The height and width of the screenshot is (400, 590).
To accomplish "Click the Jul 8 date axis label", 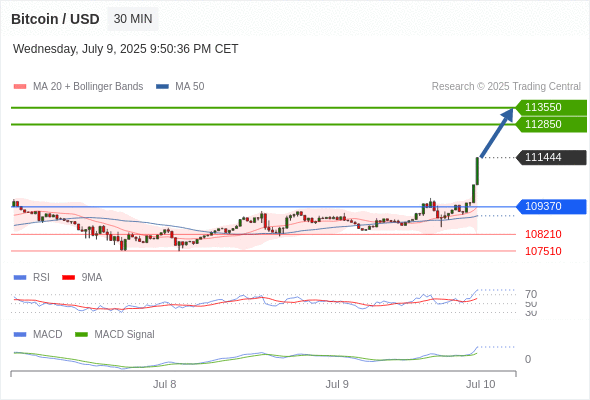I will (x=164, y=384).
